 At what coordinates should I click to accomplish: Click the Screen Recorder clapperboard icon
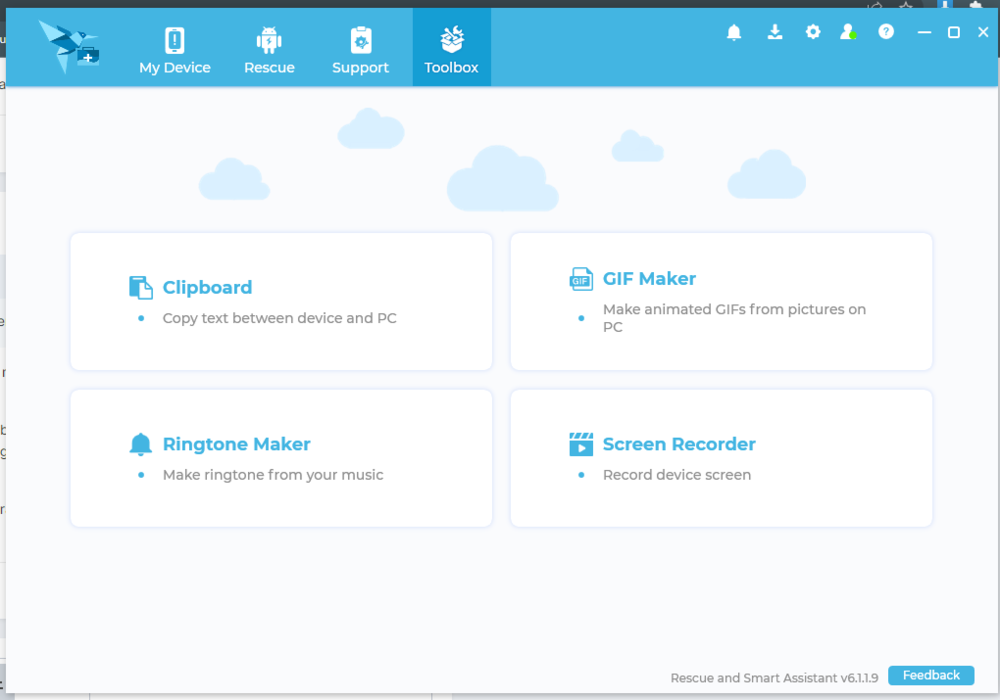(x=581, y=445)
